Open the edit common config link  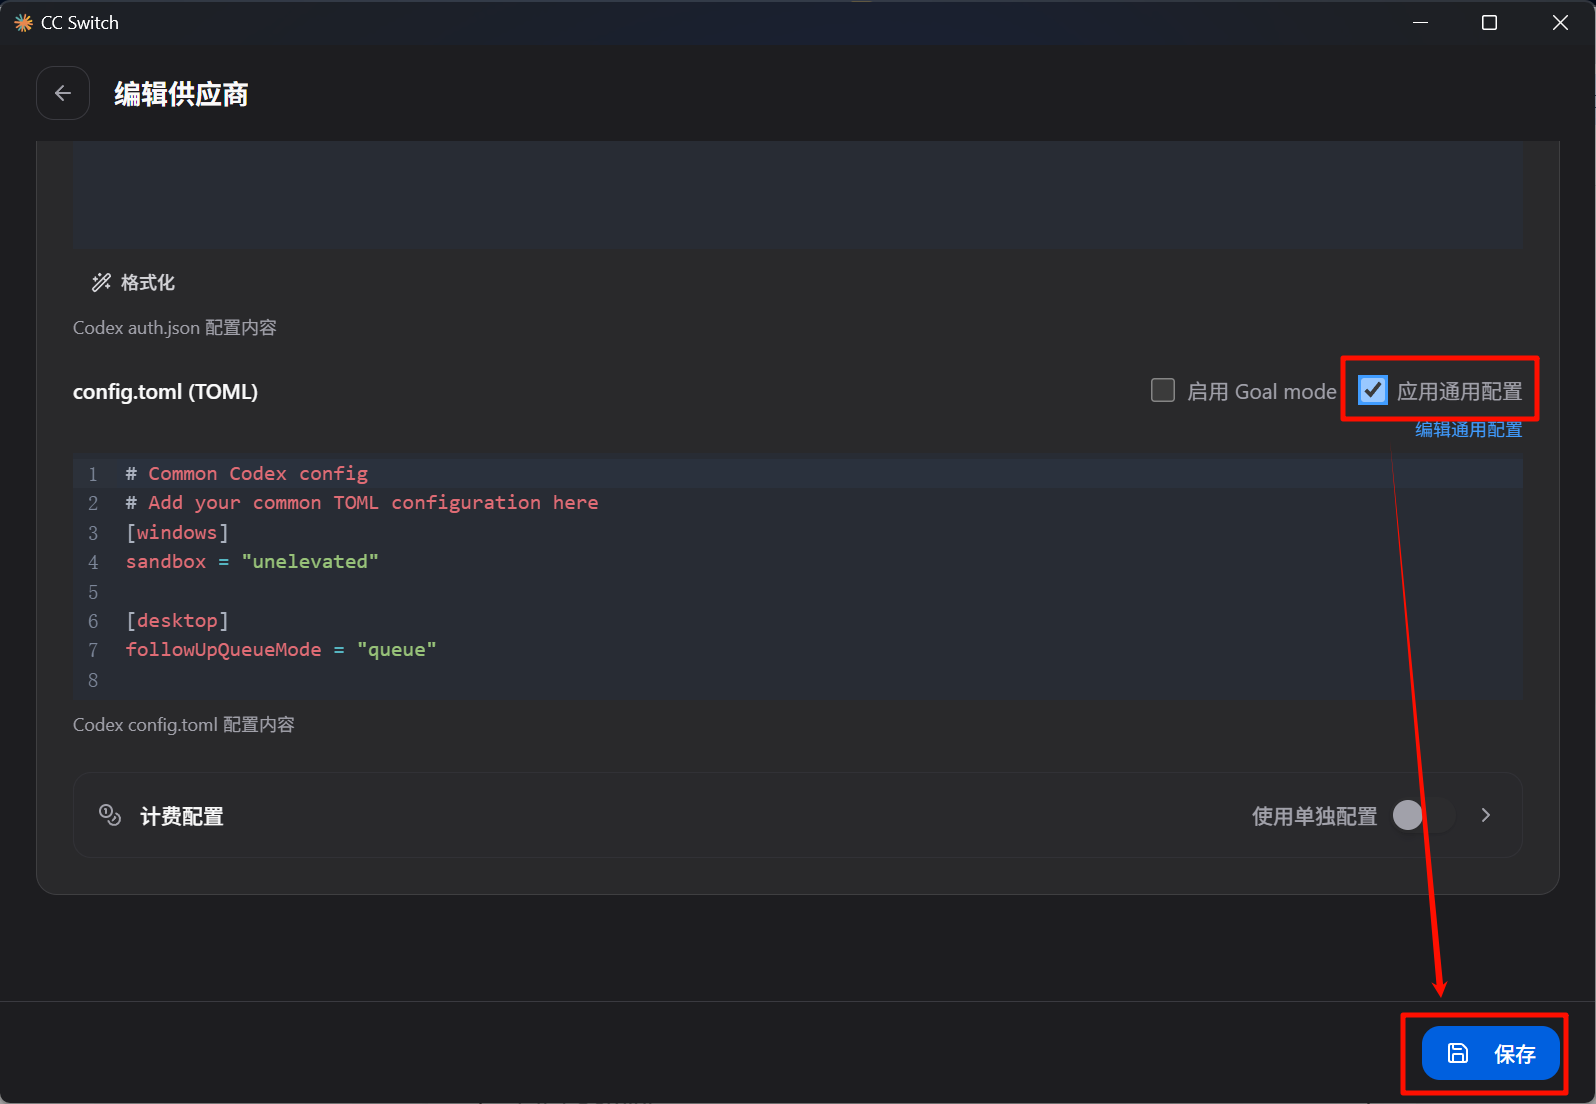(x=1468, y=430)
